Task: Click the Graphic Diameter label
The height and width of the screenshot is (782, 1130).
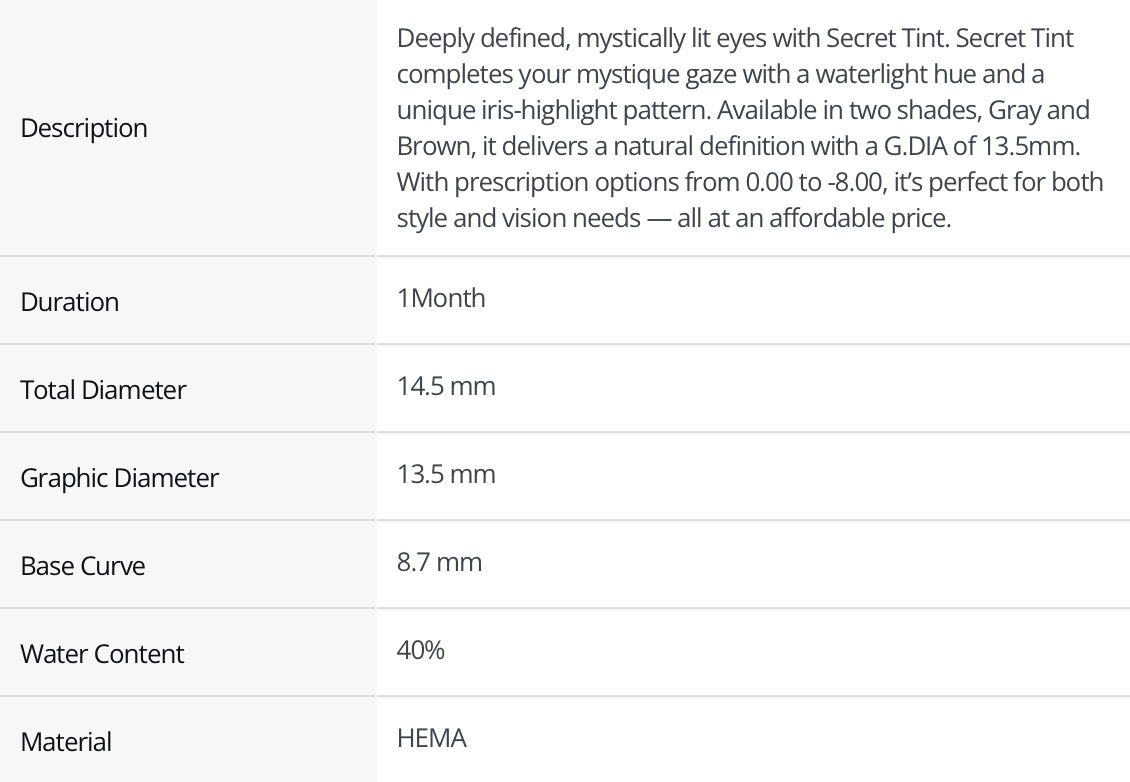Action: click(x=119, y=478)
